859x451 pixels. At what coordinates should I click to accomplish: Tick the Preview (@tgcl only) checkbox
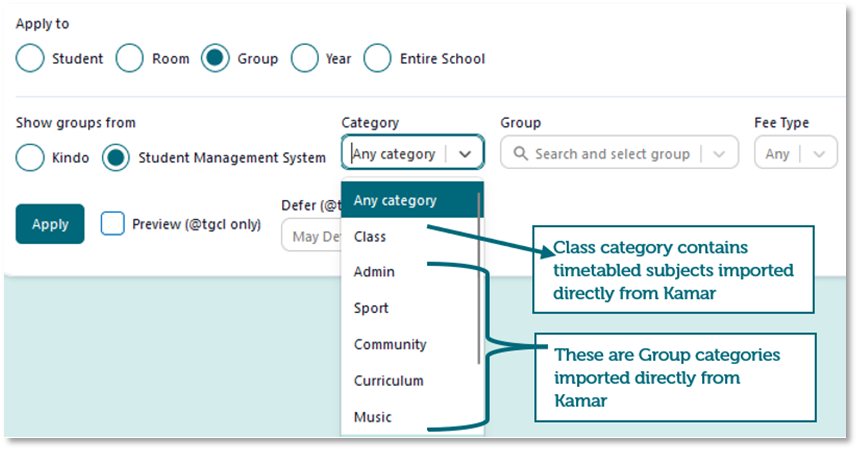(112, 224)
